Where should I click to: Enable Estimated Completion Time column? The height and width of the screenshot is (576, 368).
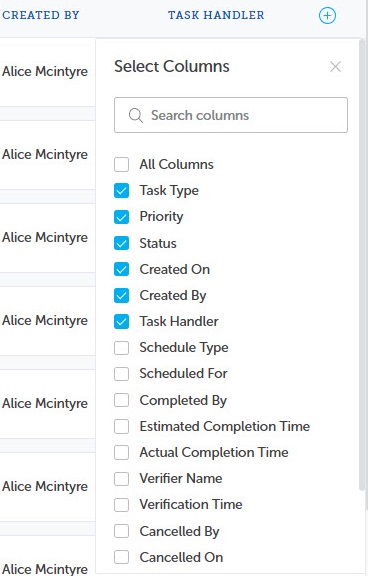122,426
